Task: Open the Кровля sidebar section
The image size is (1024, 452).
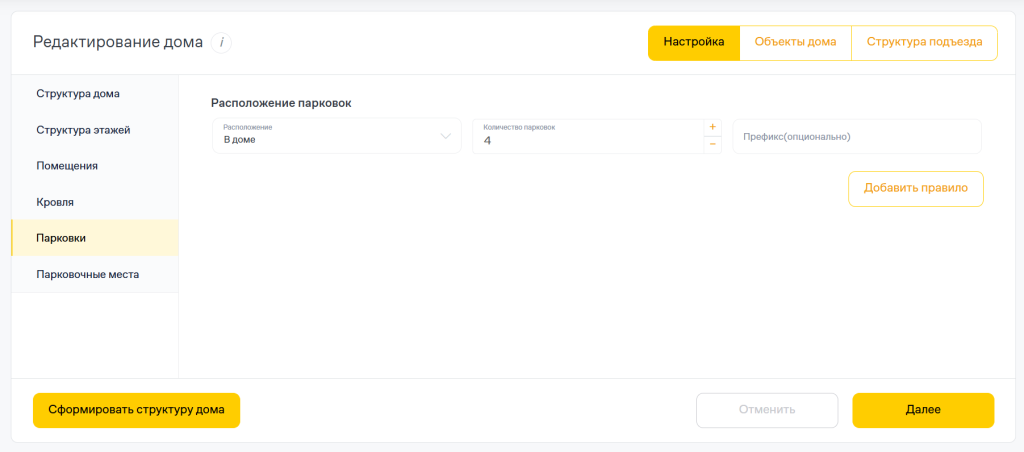Action: [95, 202]
